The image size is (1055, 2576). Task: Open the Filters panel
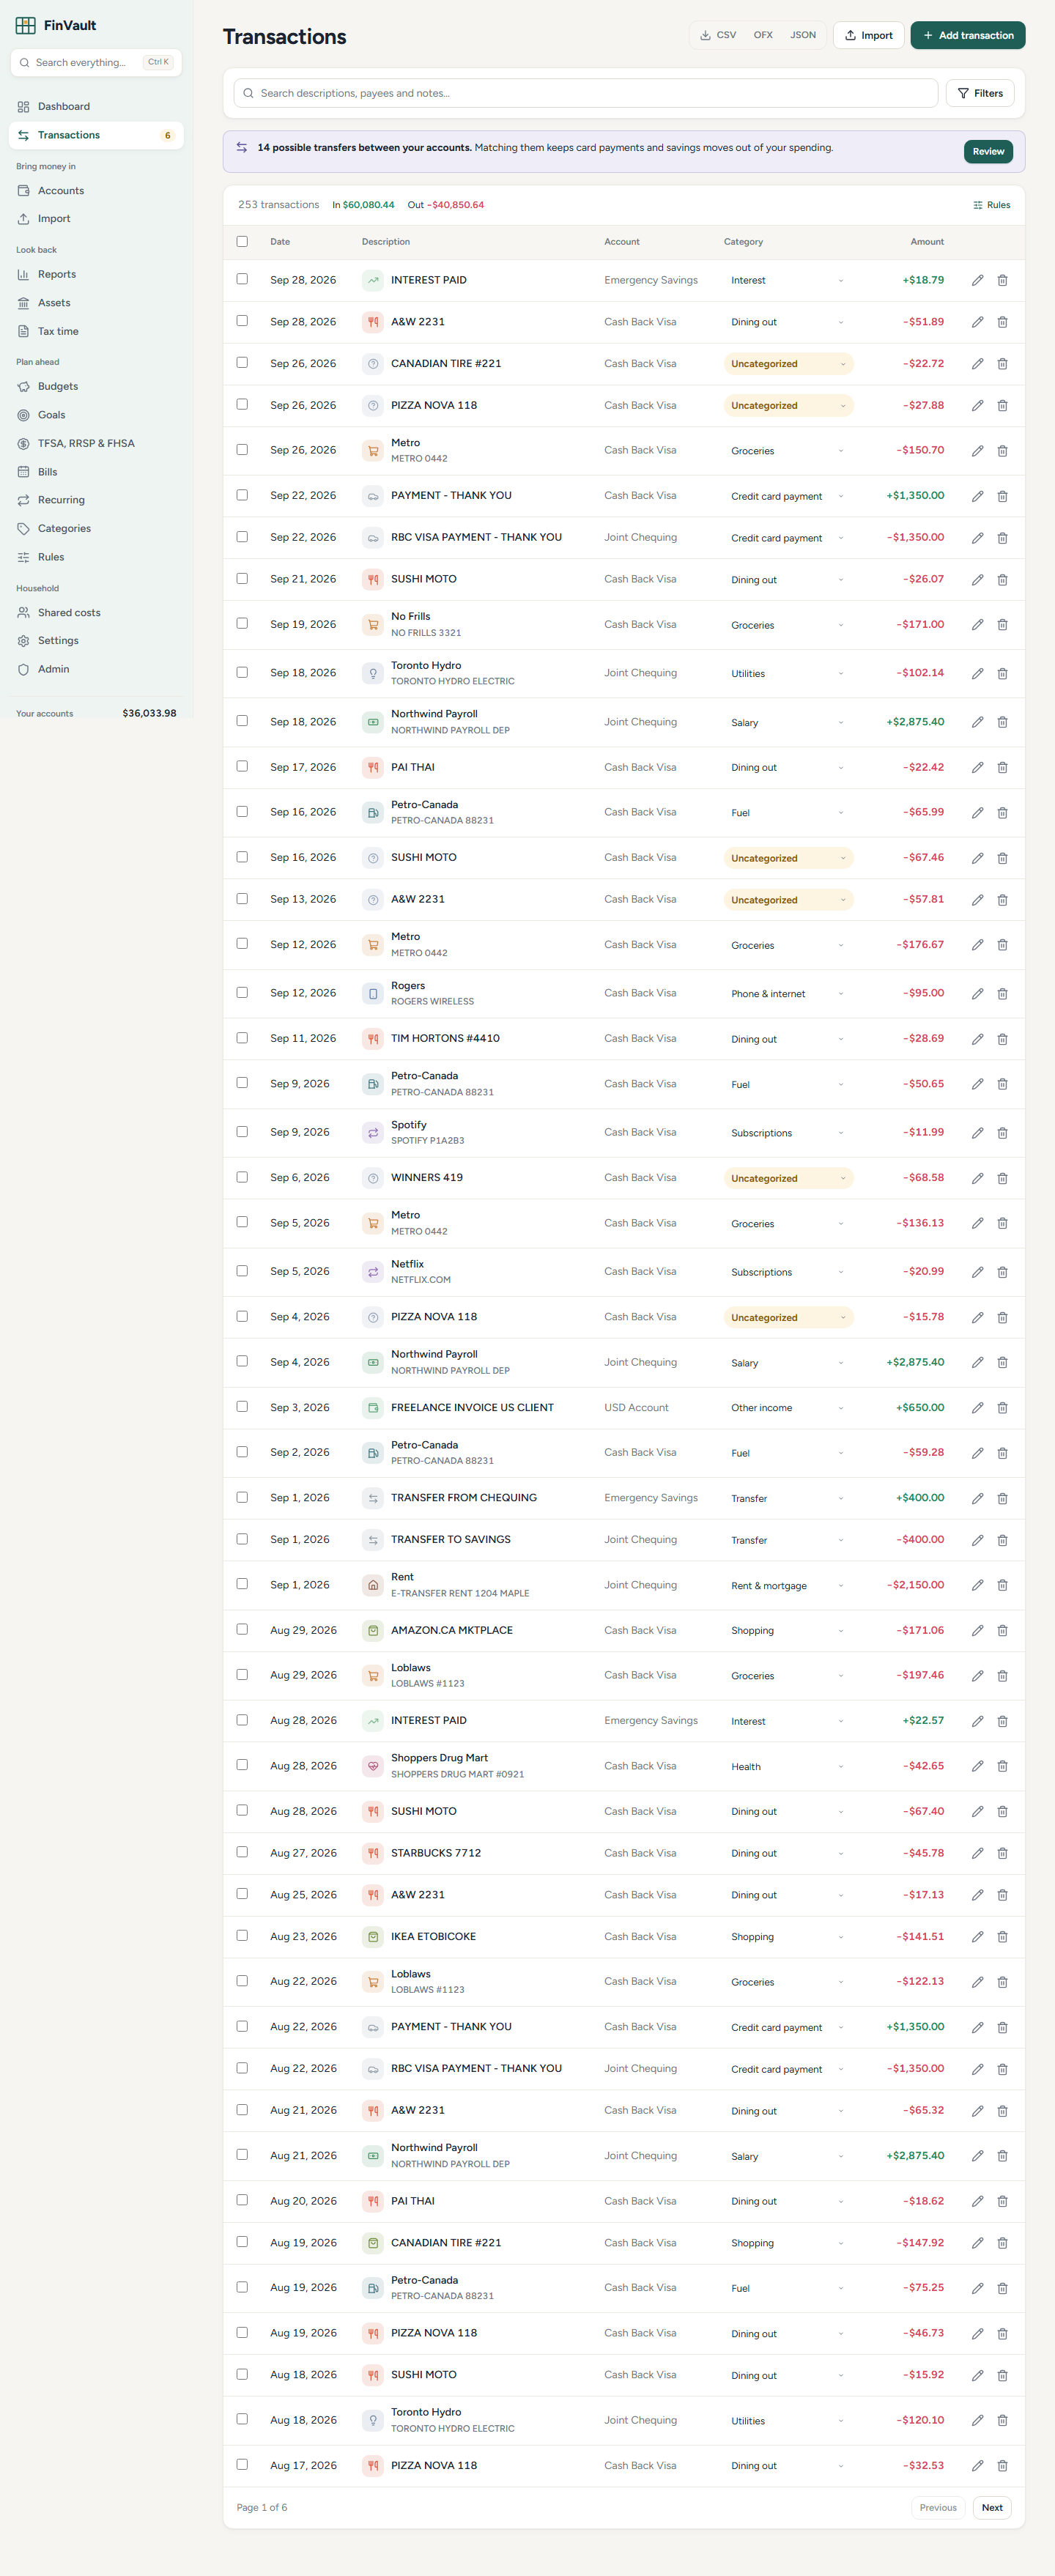(x=980, y=93)
